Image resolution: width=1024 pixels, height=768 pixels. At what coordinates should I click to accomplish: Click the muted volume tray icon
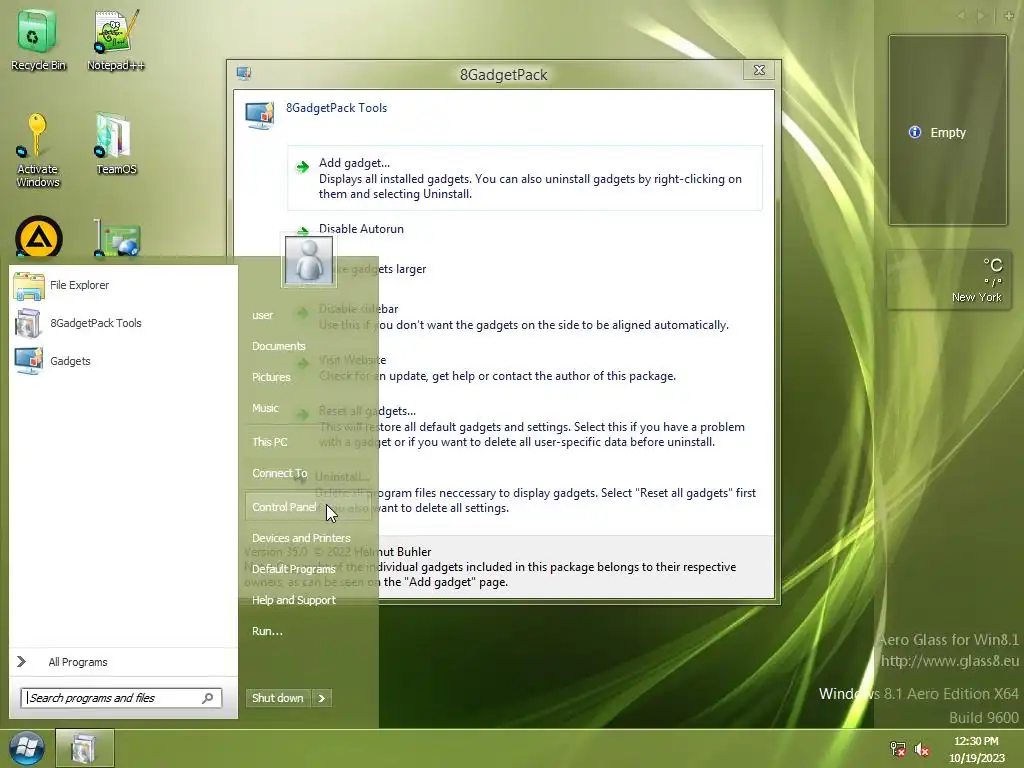(922, 749)
